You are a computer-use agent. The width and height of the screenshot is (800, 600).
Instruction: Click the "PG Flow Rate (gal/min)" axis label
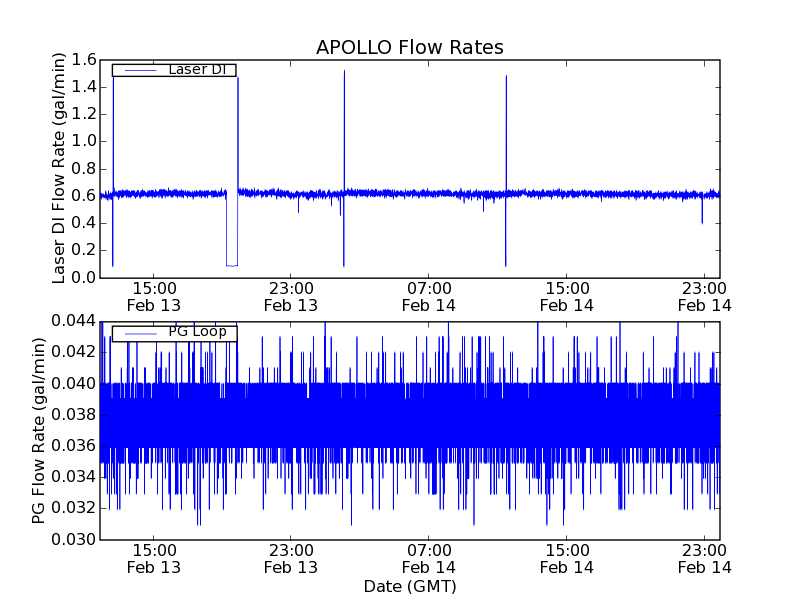(39, 430)
